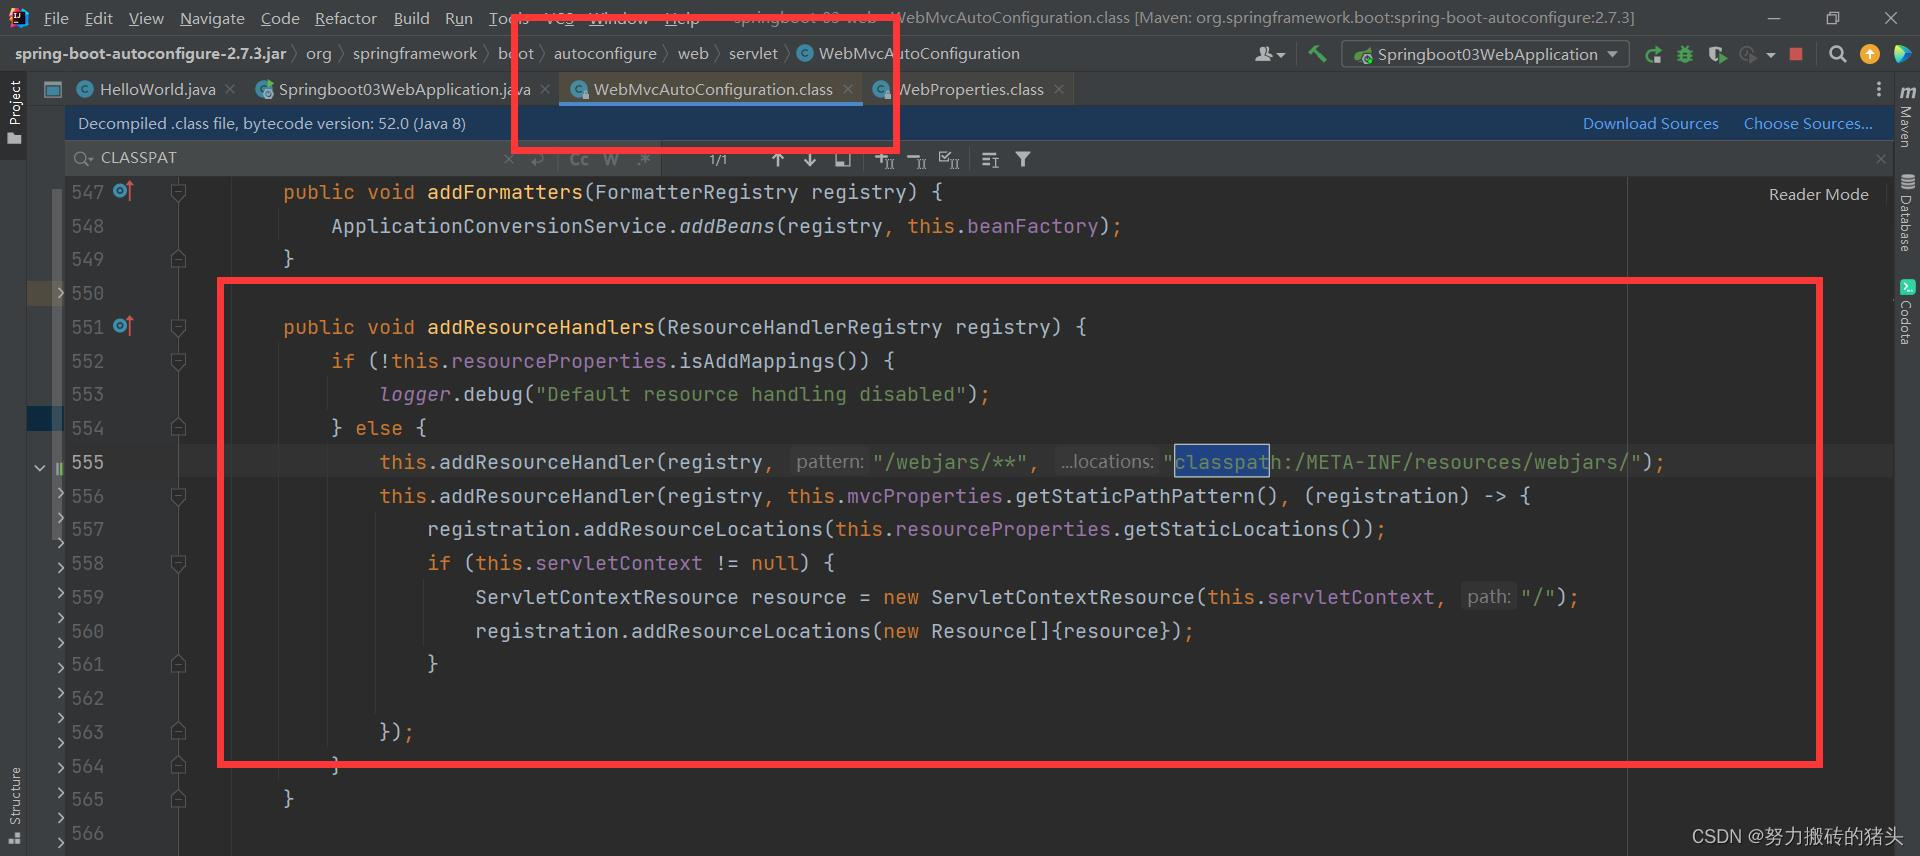Clear the CLASSPAT search text
Viewport: 1920px width, 856px height.
pos(510,158)
